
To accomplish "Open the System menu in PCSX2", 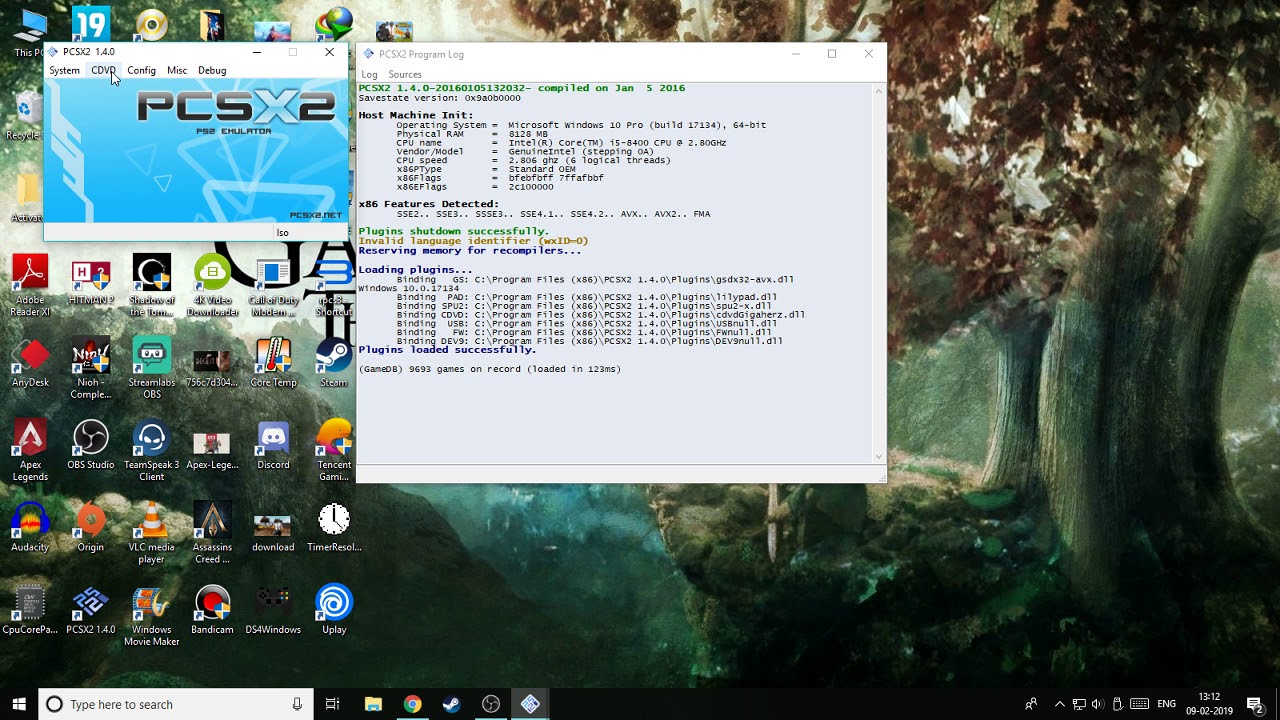I will coord(64,70).
